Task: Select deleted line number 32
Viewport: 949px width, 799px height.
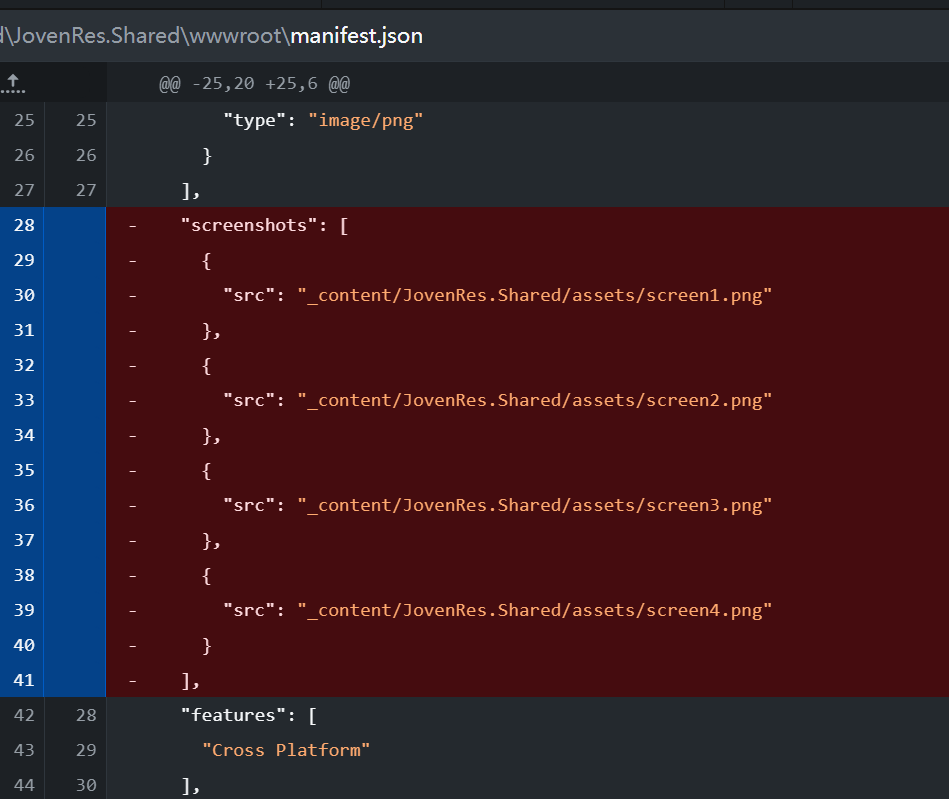Action: pos(24,365)
